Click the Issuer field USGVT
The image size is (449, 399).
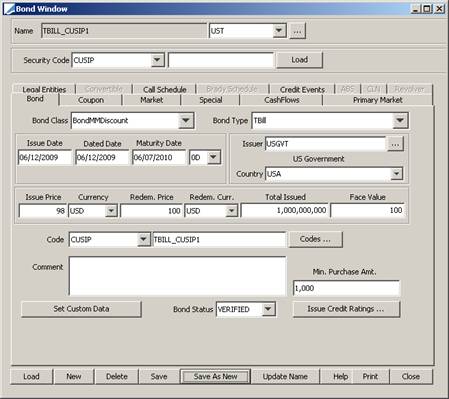click(x=325, y=144)
